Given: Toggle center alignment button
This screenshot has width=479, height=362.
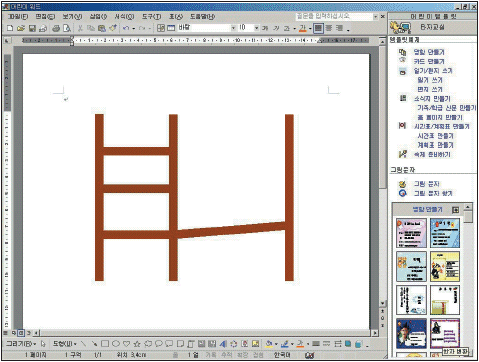Looking at the screenshot, I should (329, 28).
